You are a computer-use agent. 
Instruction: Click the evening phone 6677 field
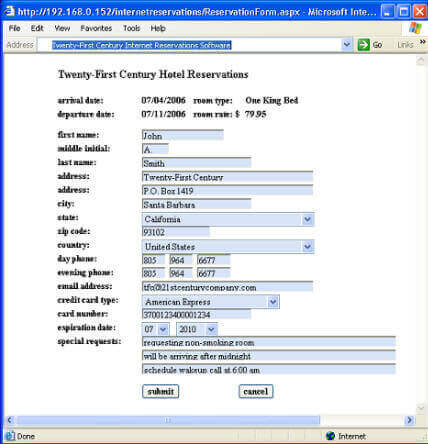(214, 273)
